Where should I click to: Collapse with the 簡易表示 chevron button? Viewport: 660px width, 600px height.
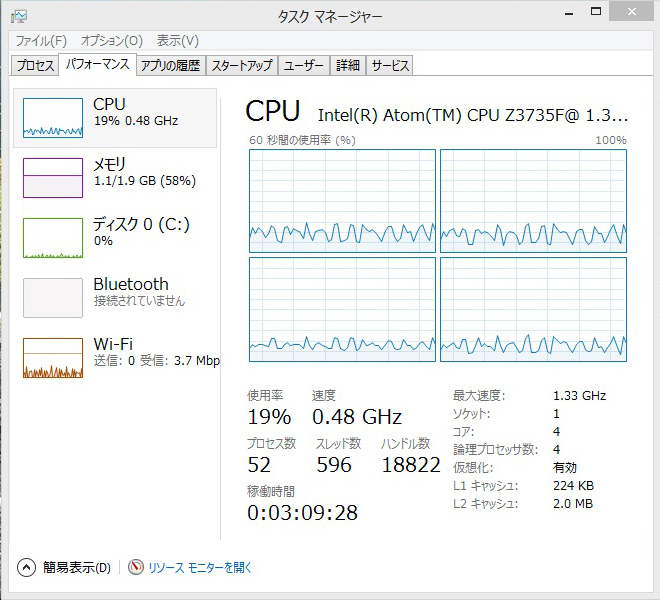26,567
